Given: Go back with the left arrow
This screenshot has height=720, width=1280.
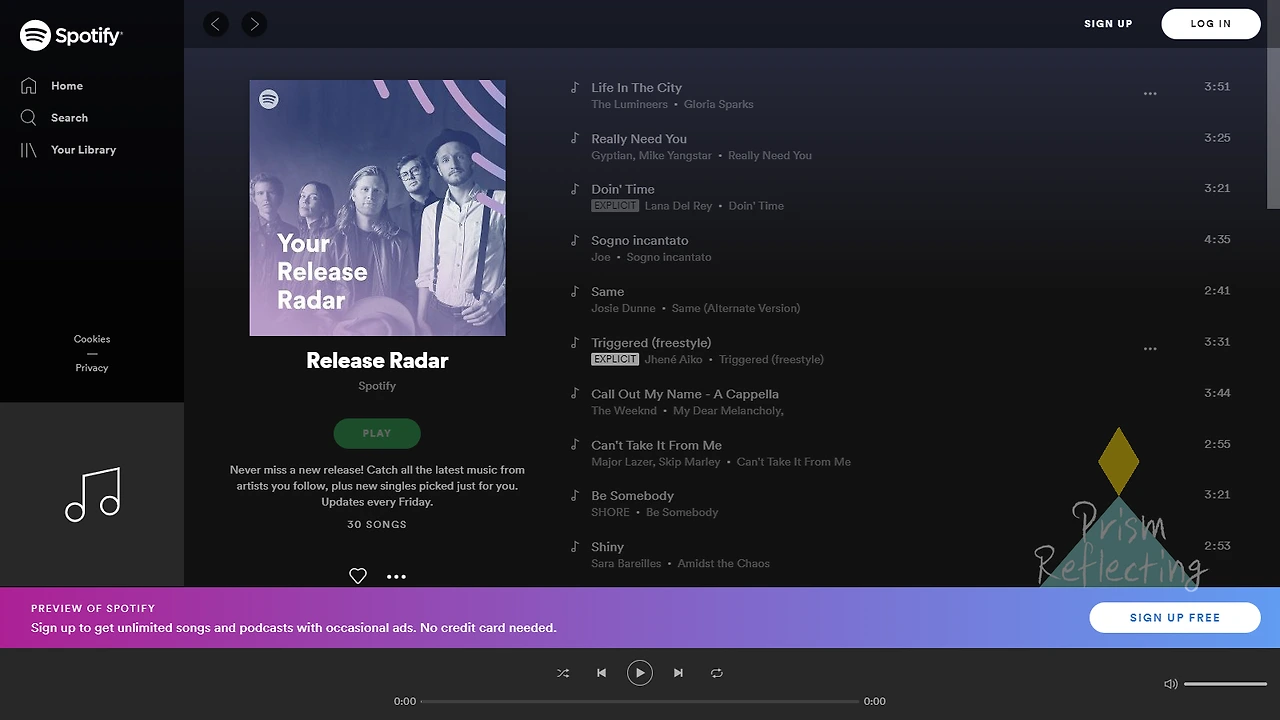Looking at the screenshot, I should coord(216,24).
